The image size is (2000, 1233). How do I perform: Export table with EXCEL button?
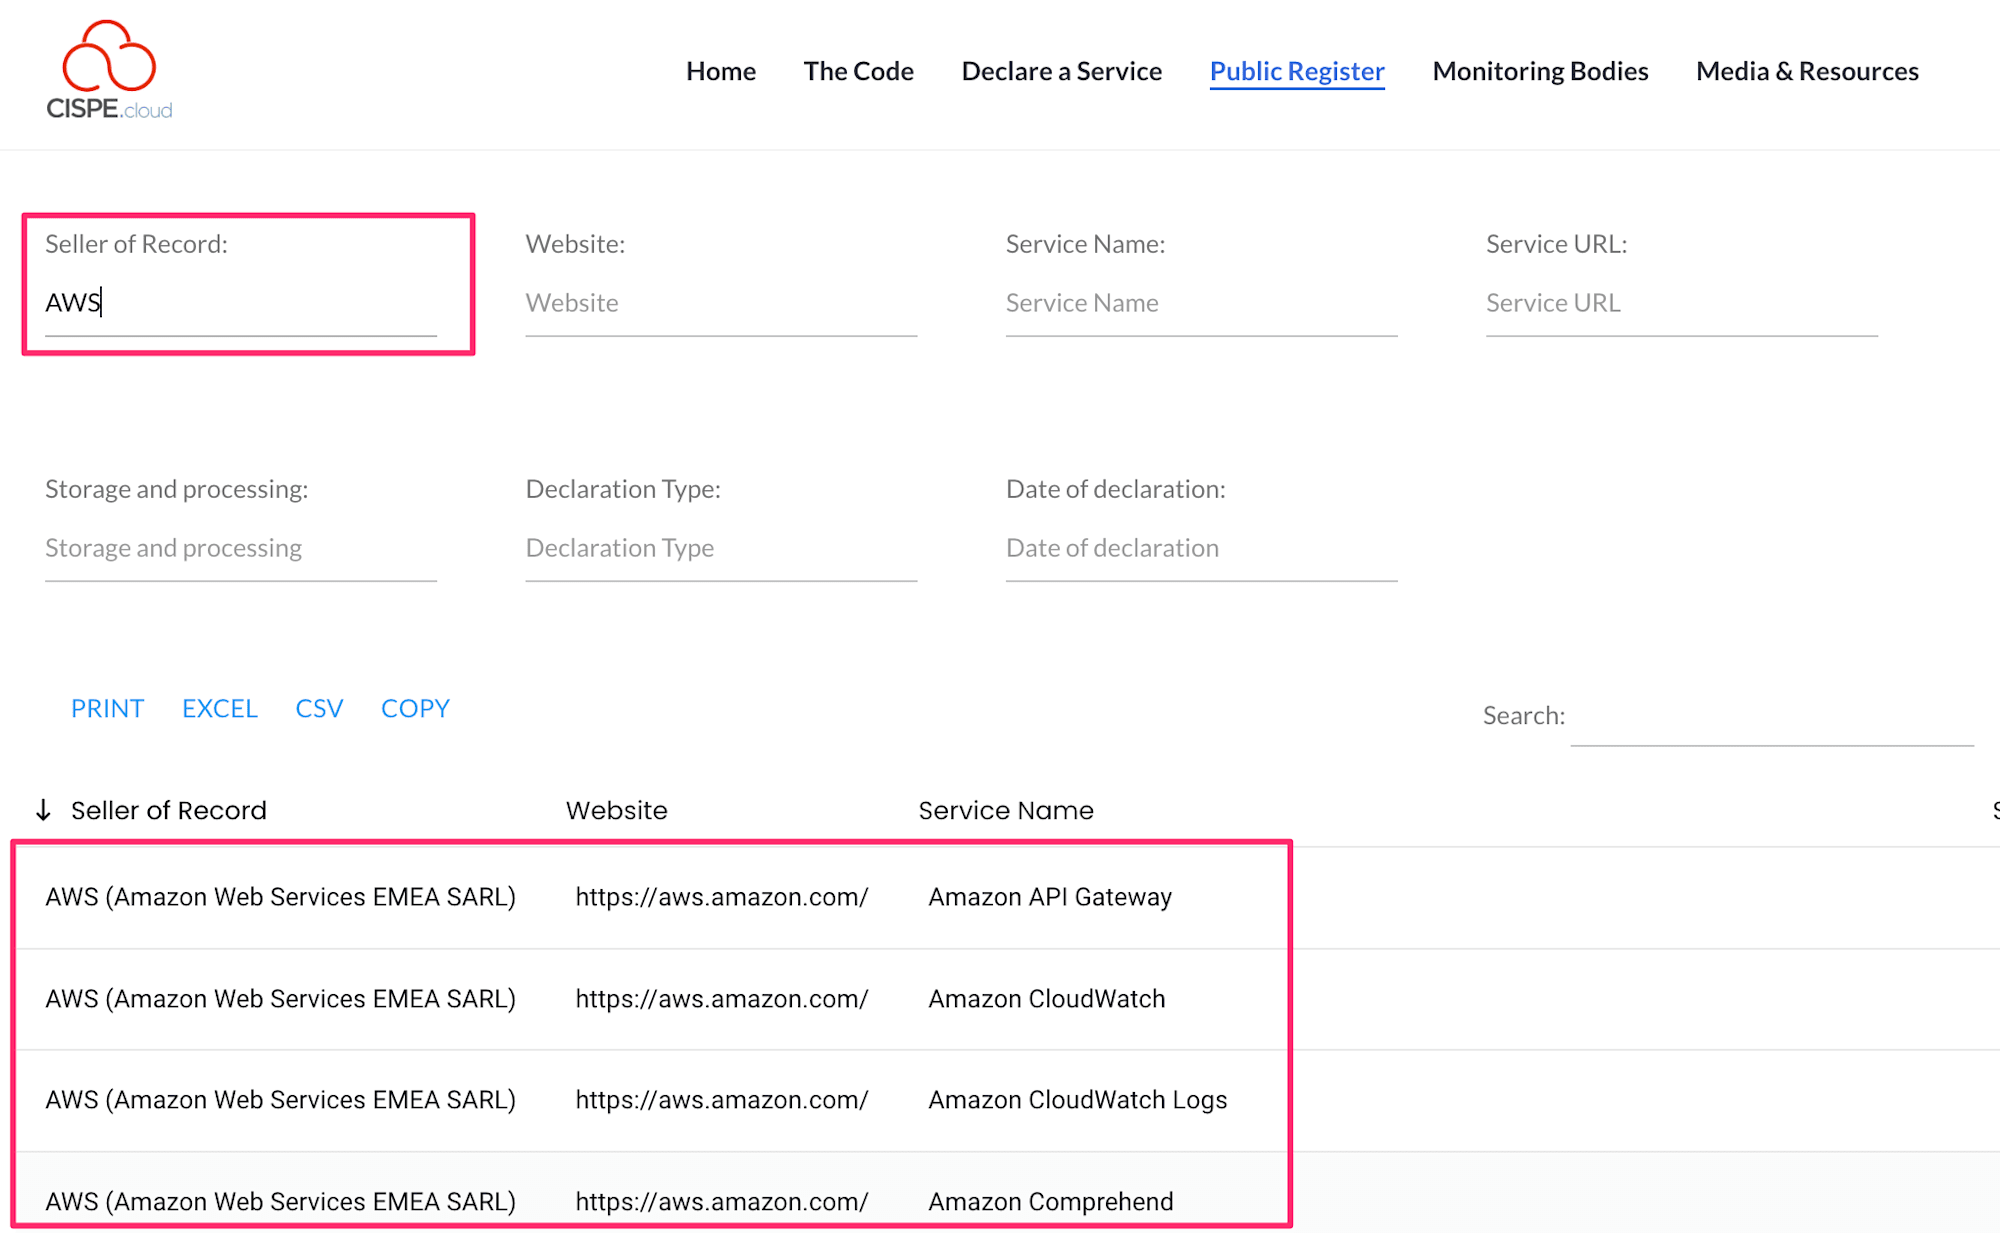(220, 708)
